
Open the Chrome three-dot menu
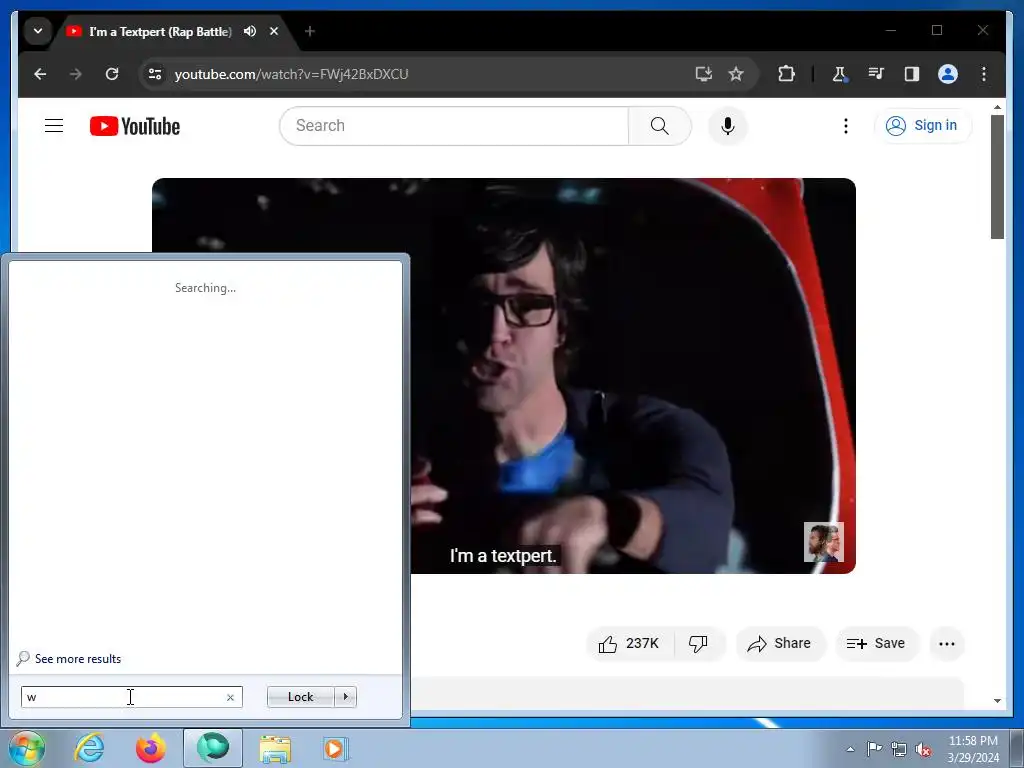point(984,74)
